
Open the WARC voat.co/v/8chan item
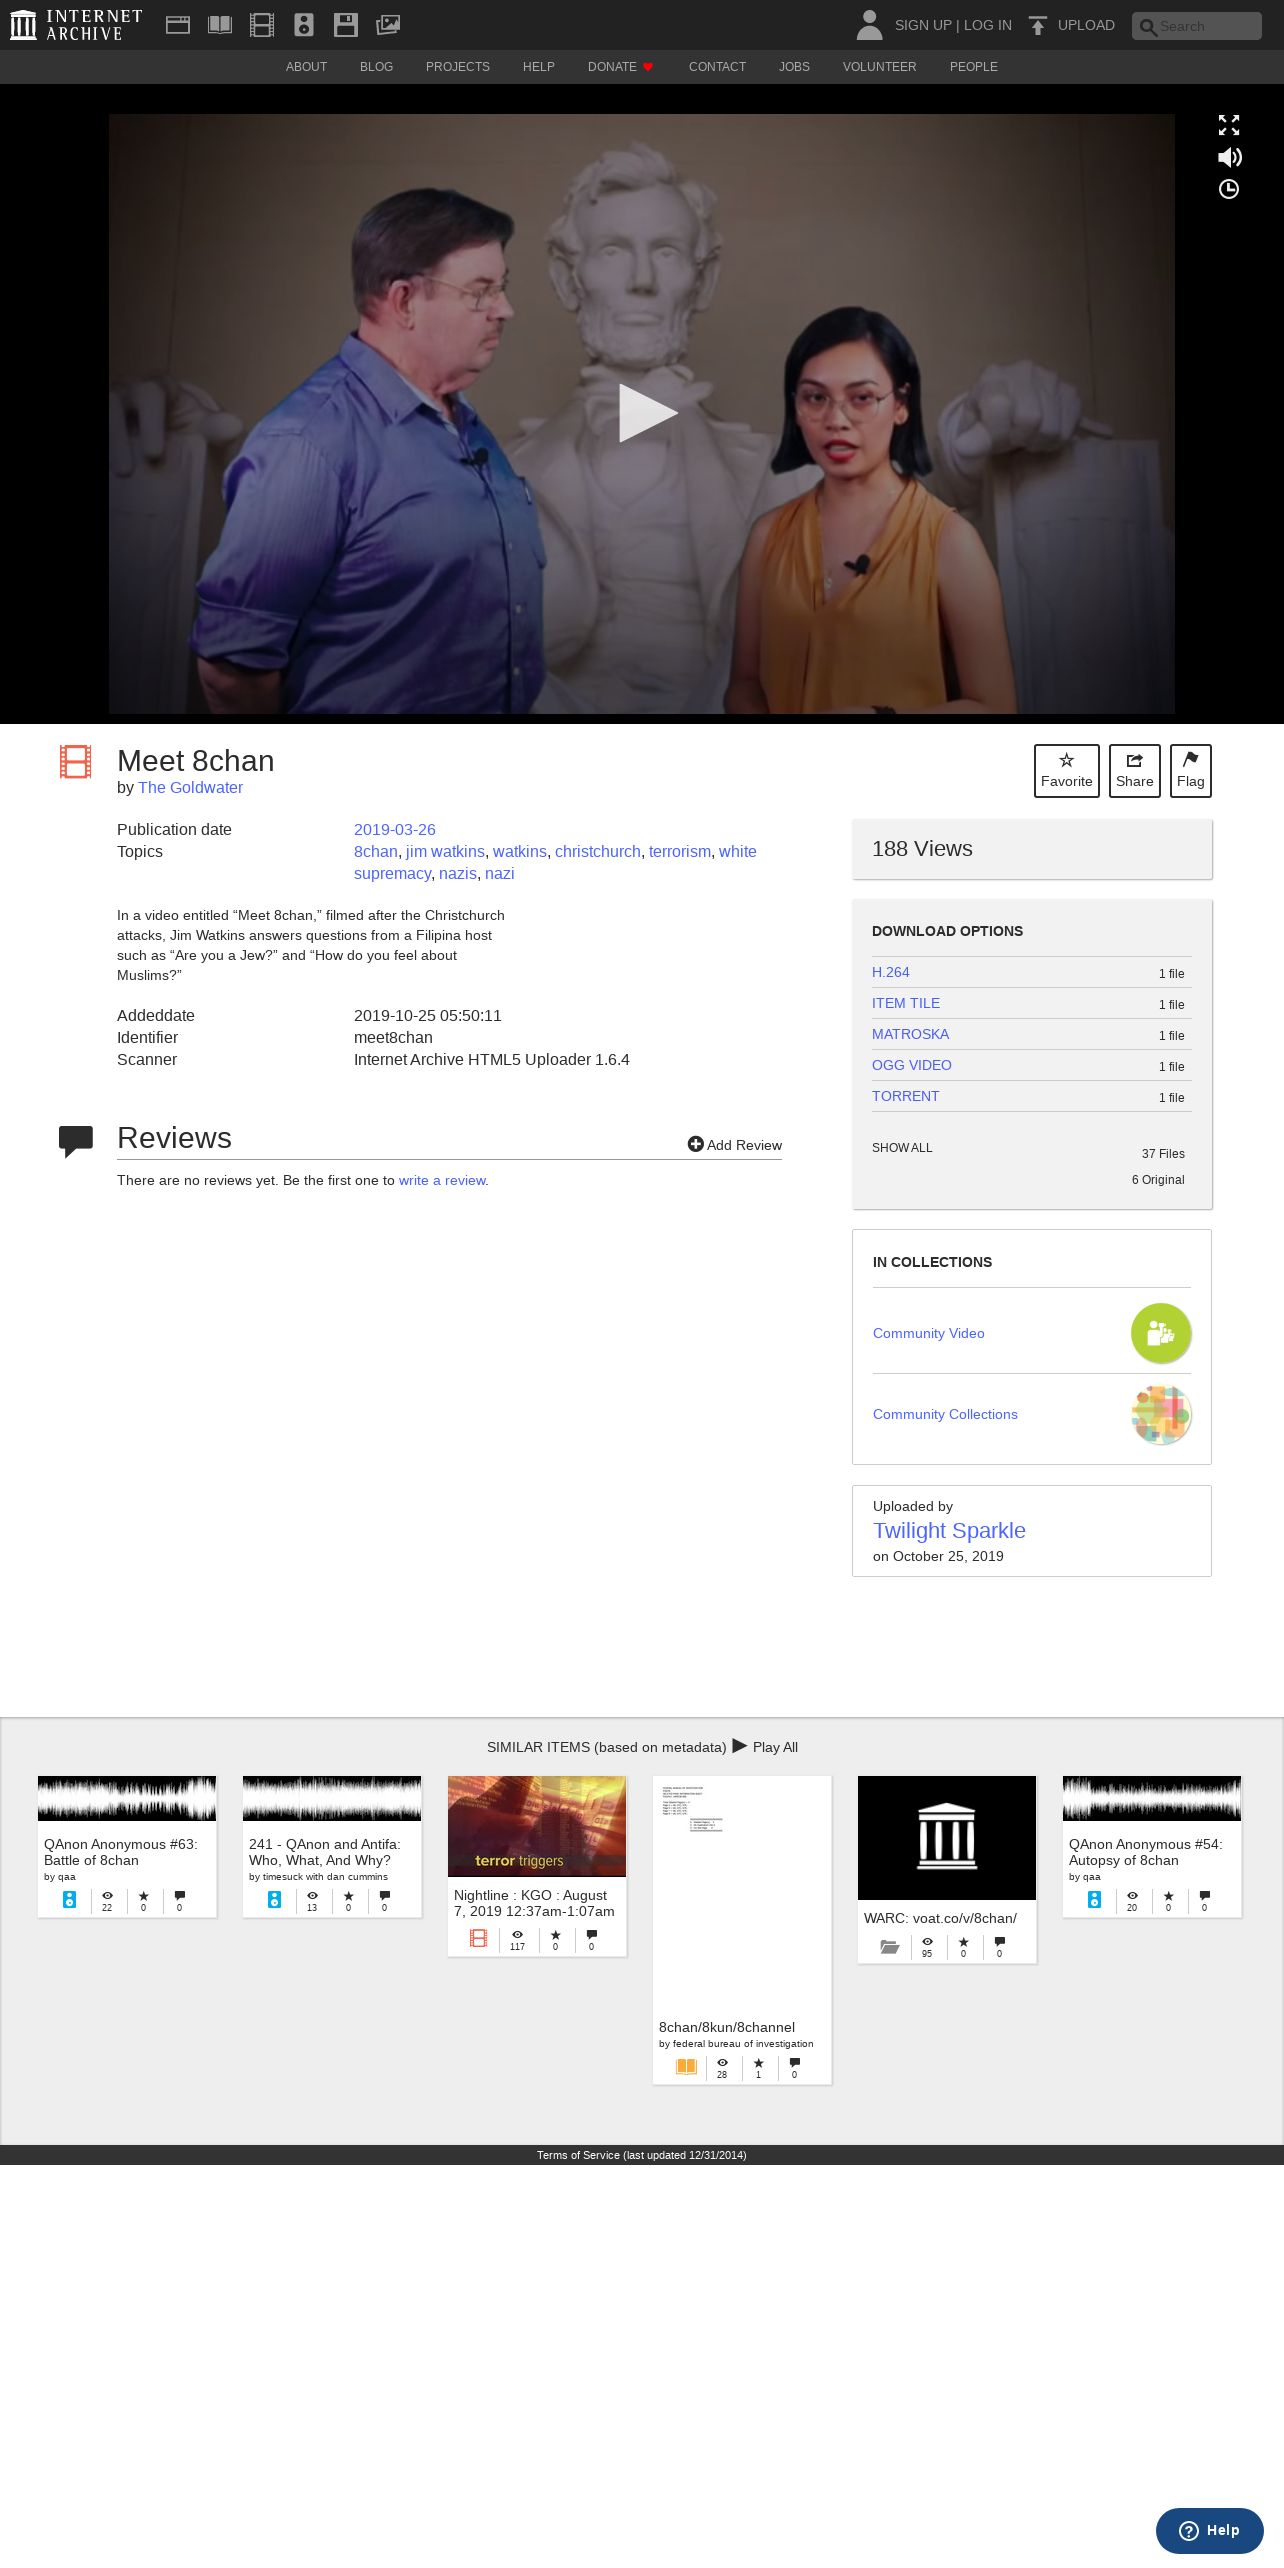[x=947, y=1870]
